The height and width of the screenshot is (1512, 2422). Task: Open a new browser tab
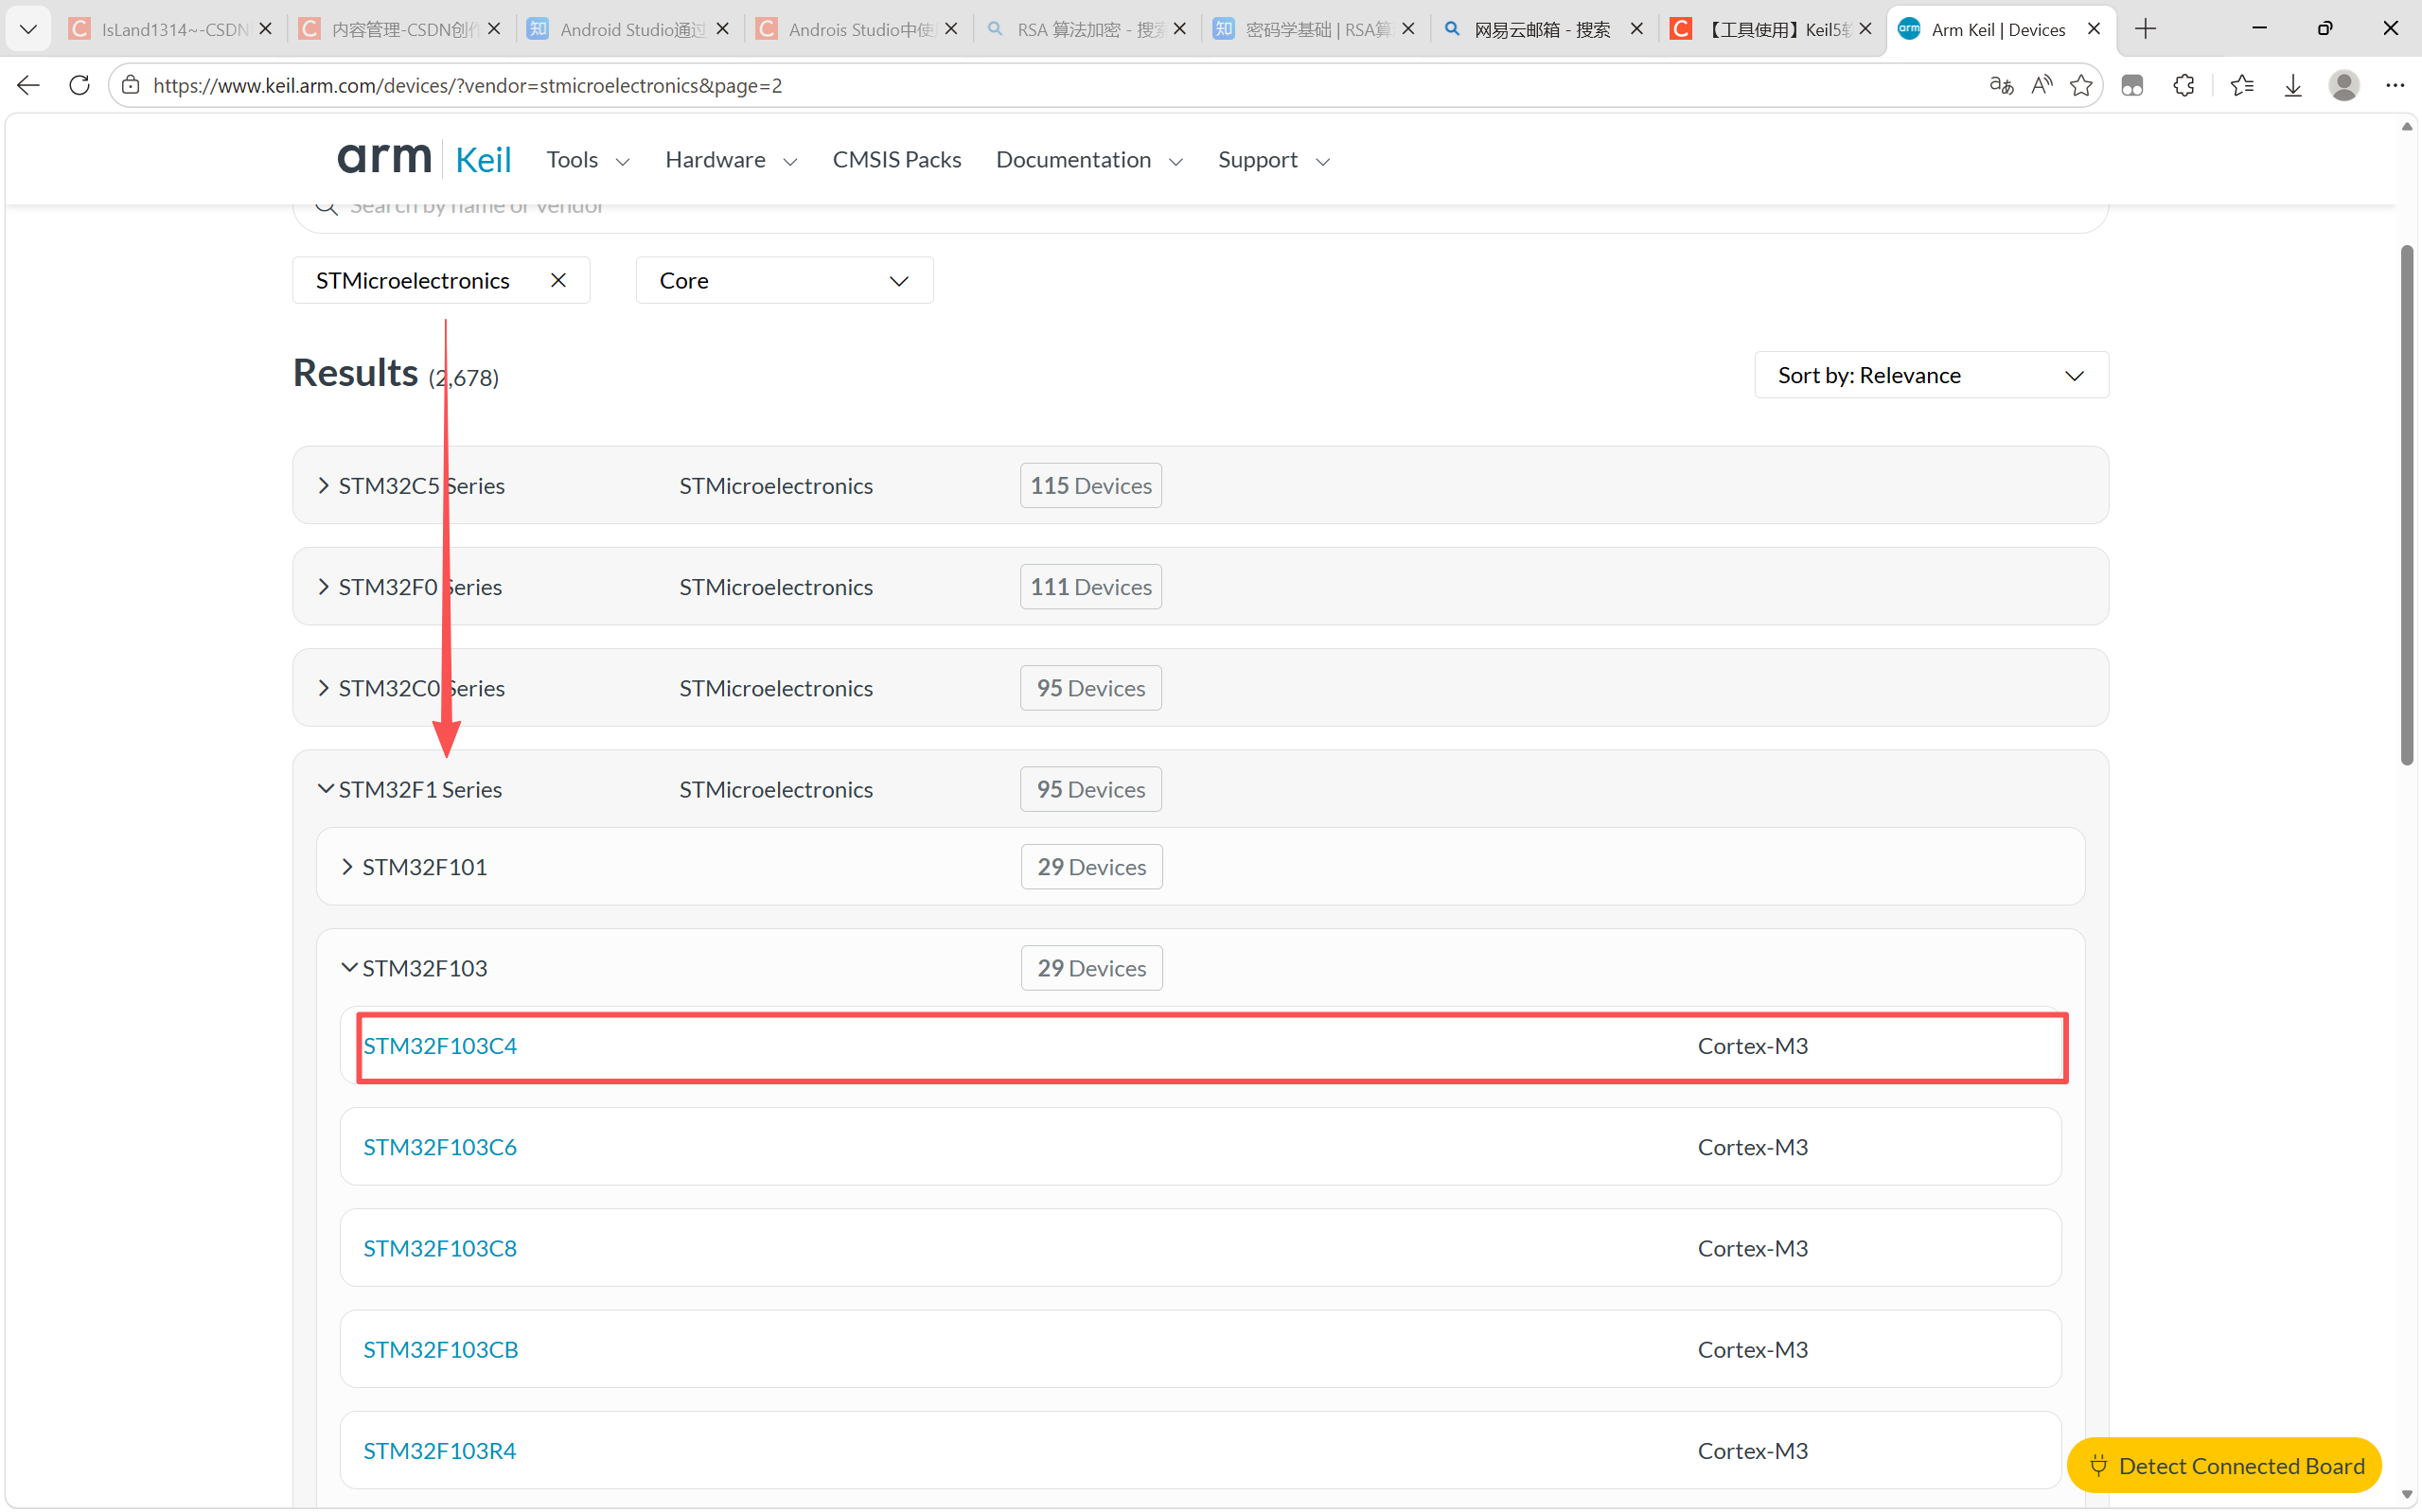(2145, 29)
